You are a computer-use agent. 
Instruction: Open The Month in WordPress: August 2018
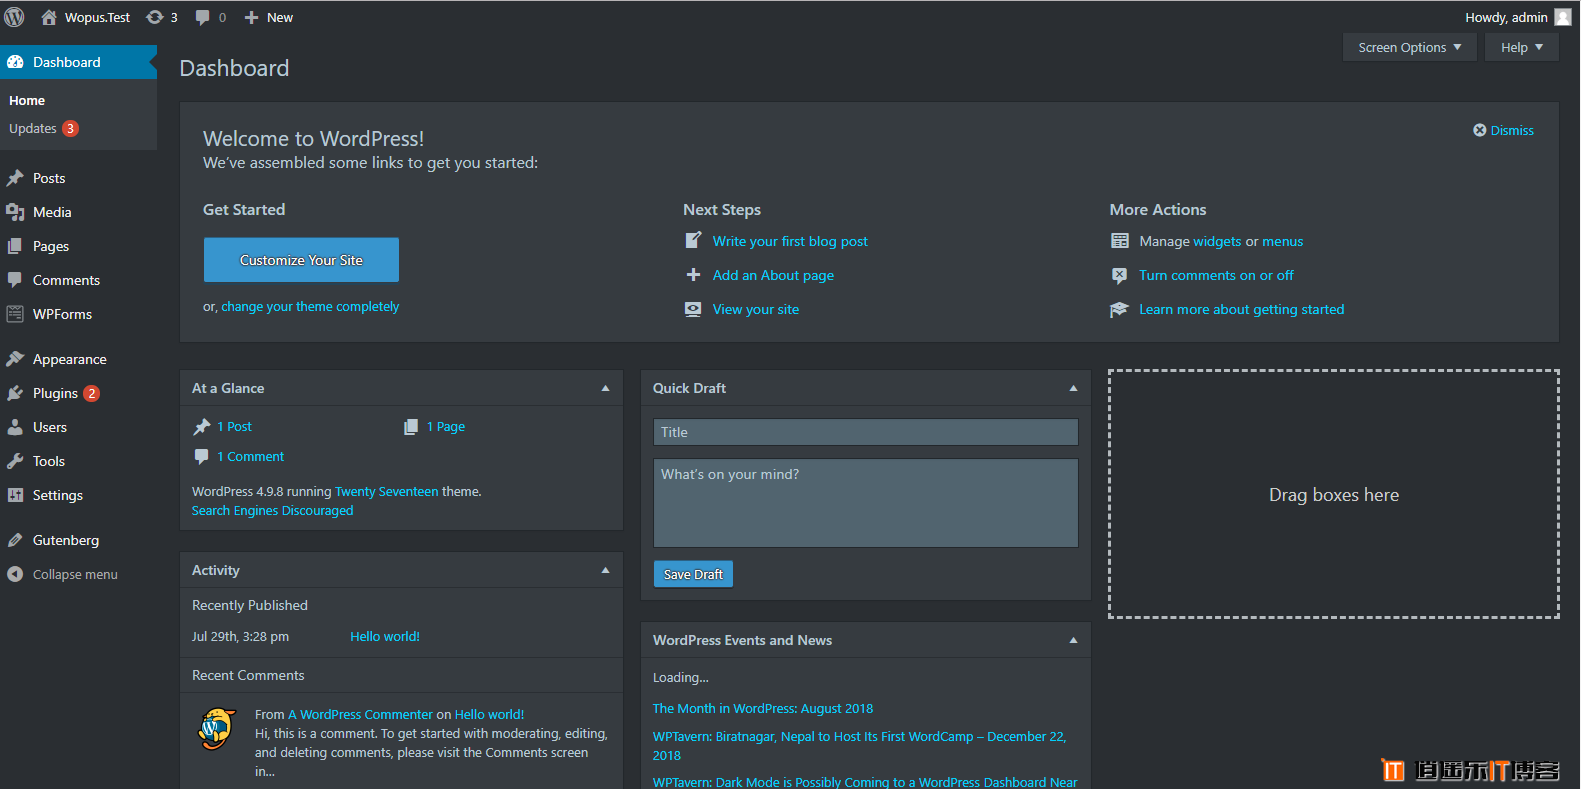763,708
